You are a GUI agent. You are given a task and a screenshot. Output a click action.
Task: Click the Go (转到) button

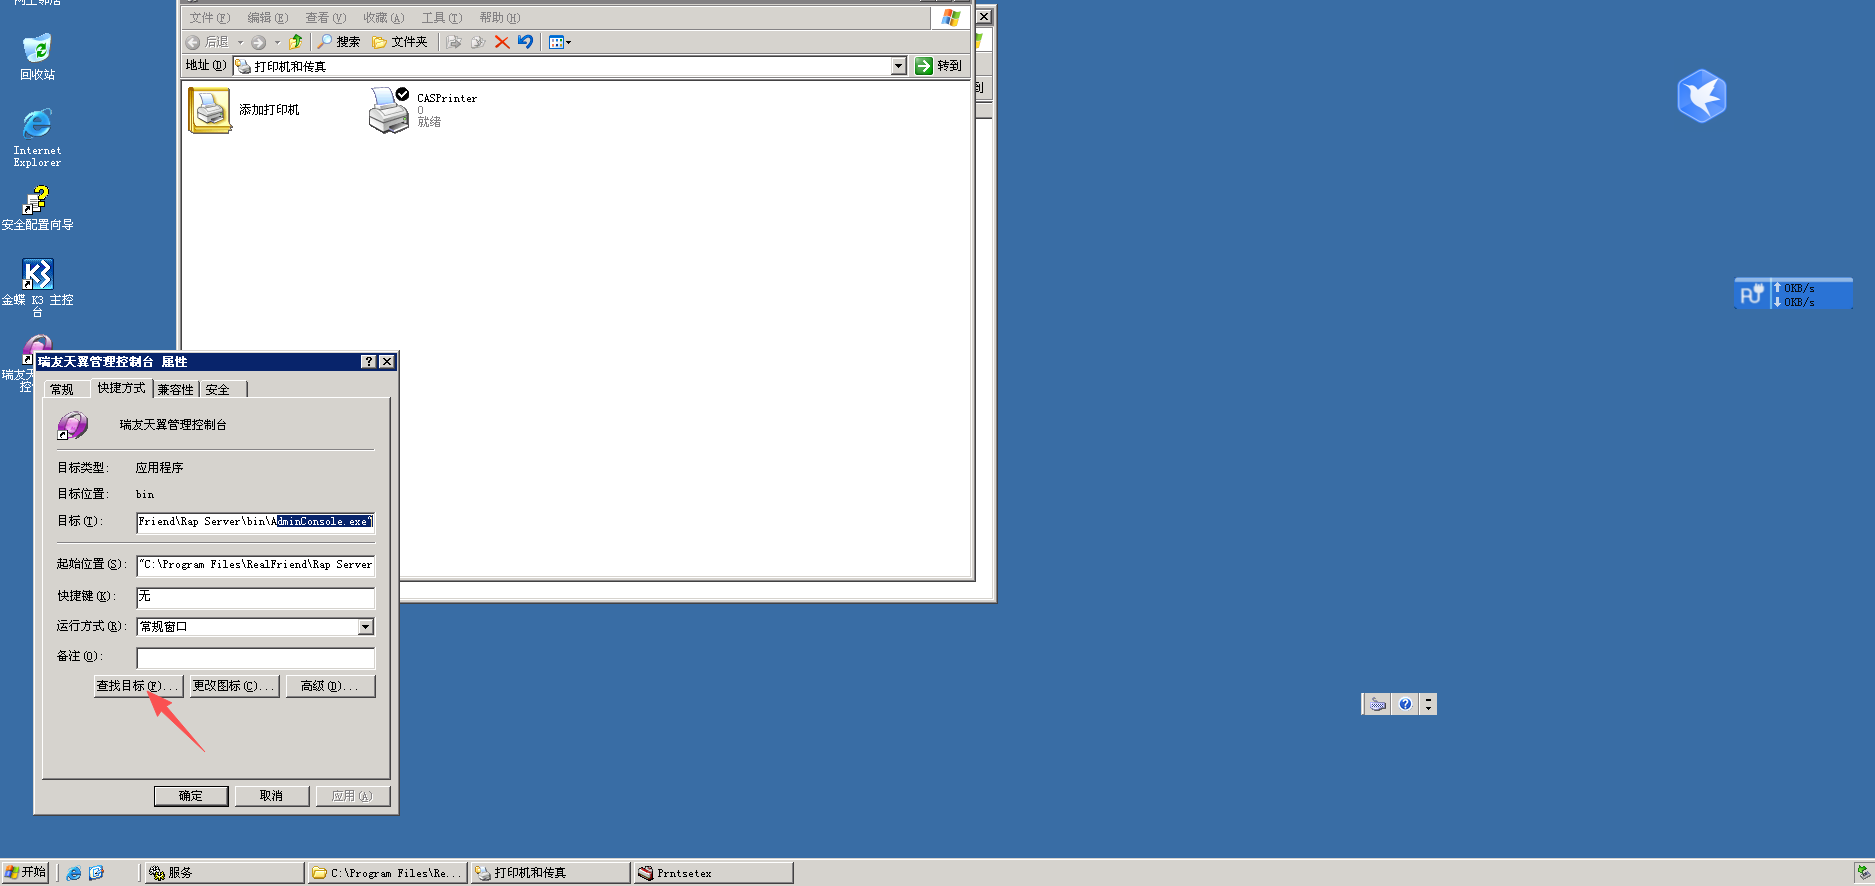[x=938, y=66]
